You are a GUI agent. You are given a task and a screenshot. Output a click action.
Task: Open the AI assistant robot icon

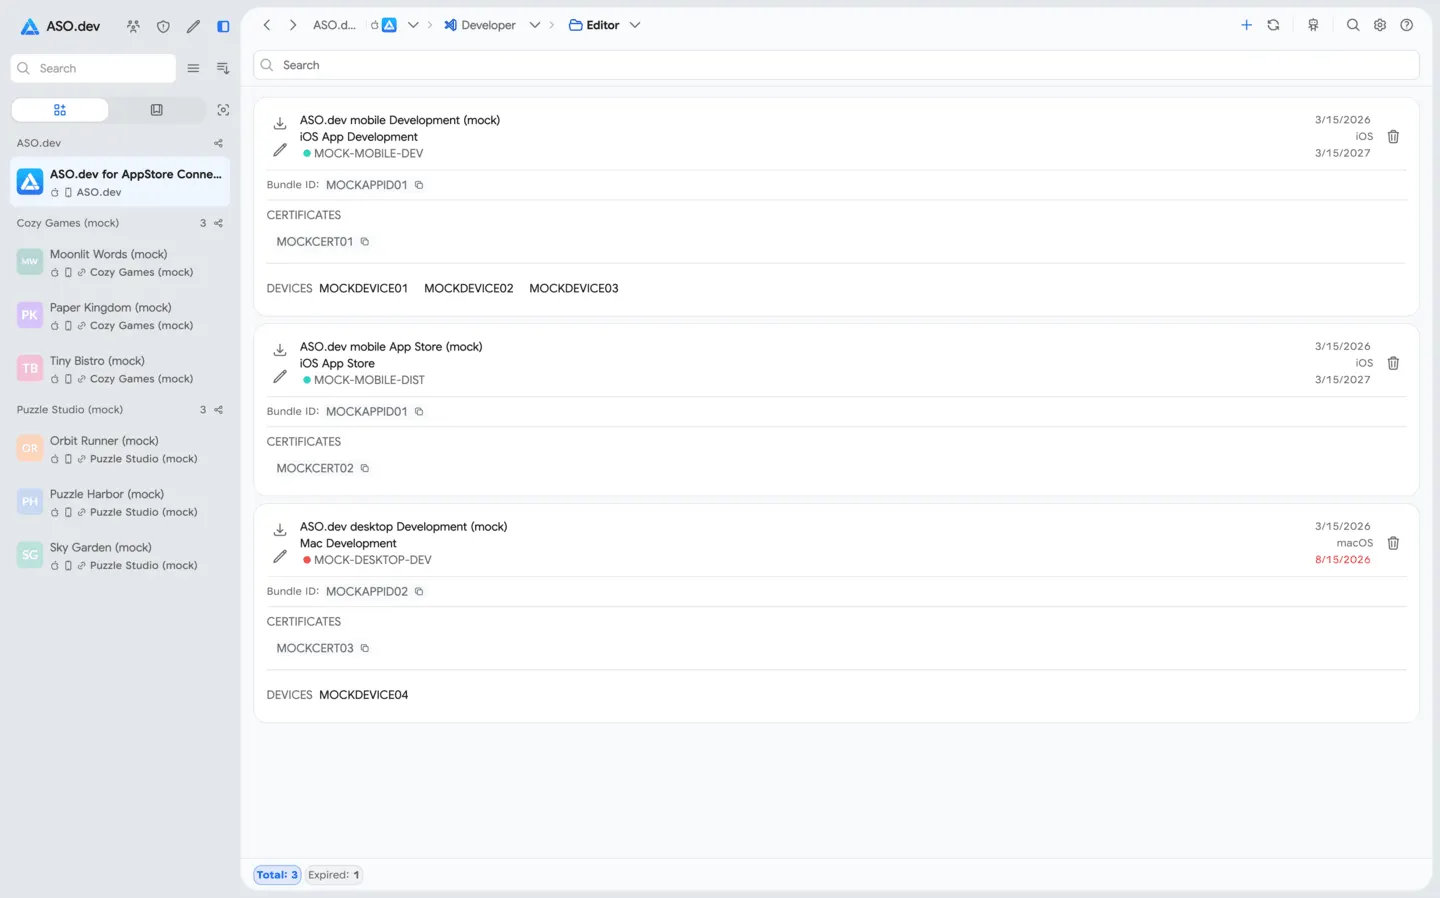pyautogui.click(x=1313, y=25)
